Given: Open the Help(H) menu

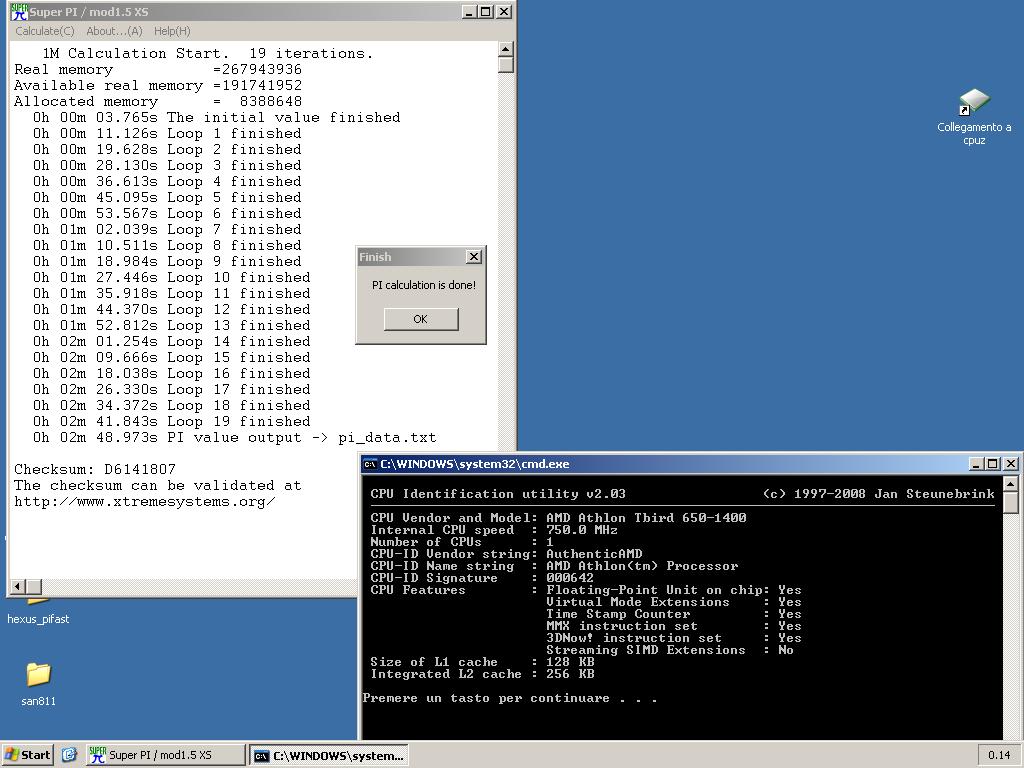Looking at the screenshot, I should [x=172, y=31].
